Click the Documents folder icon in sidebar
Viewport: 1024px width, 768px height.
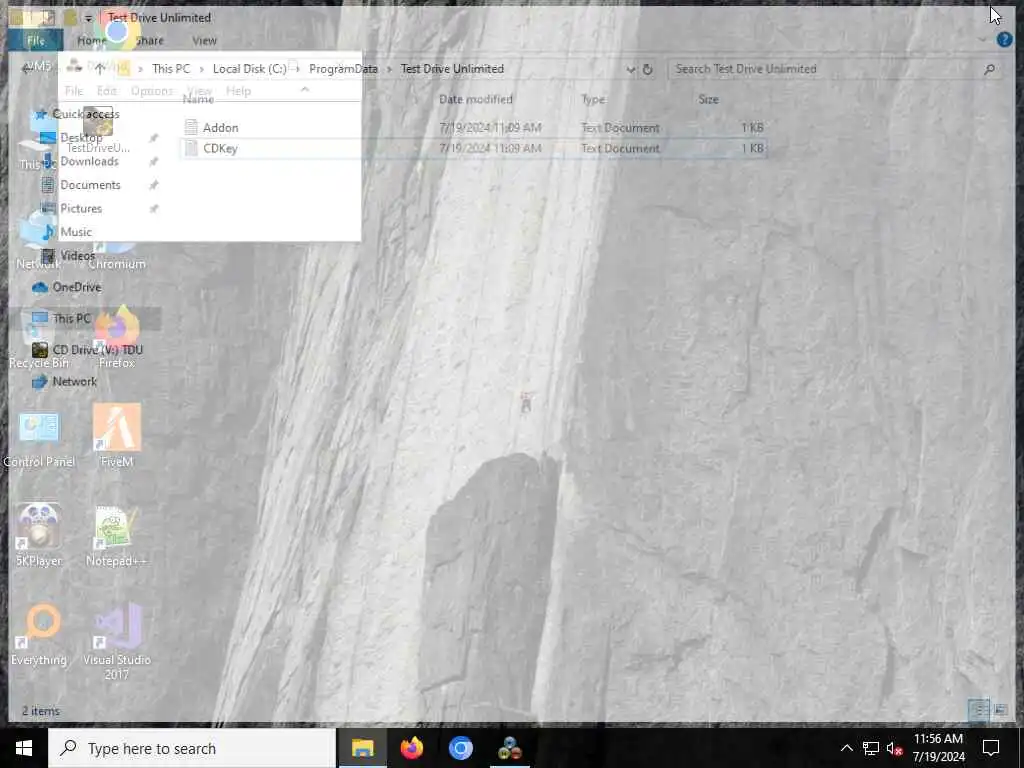pyautogui.click(x=48, y=185)
